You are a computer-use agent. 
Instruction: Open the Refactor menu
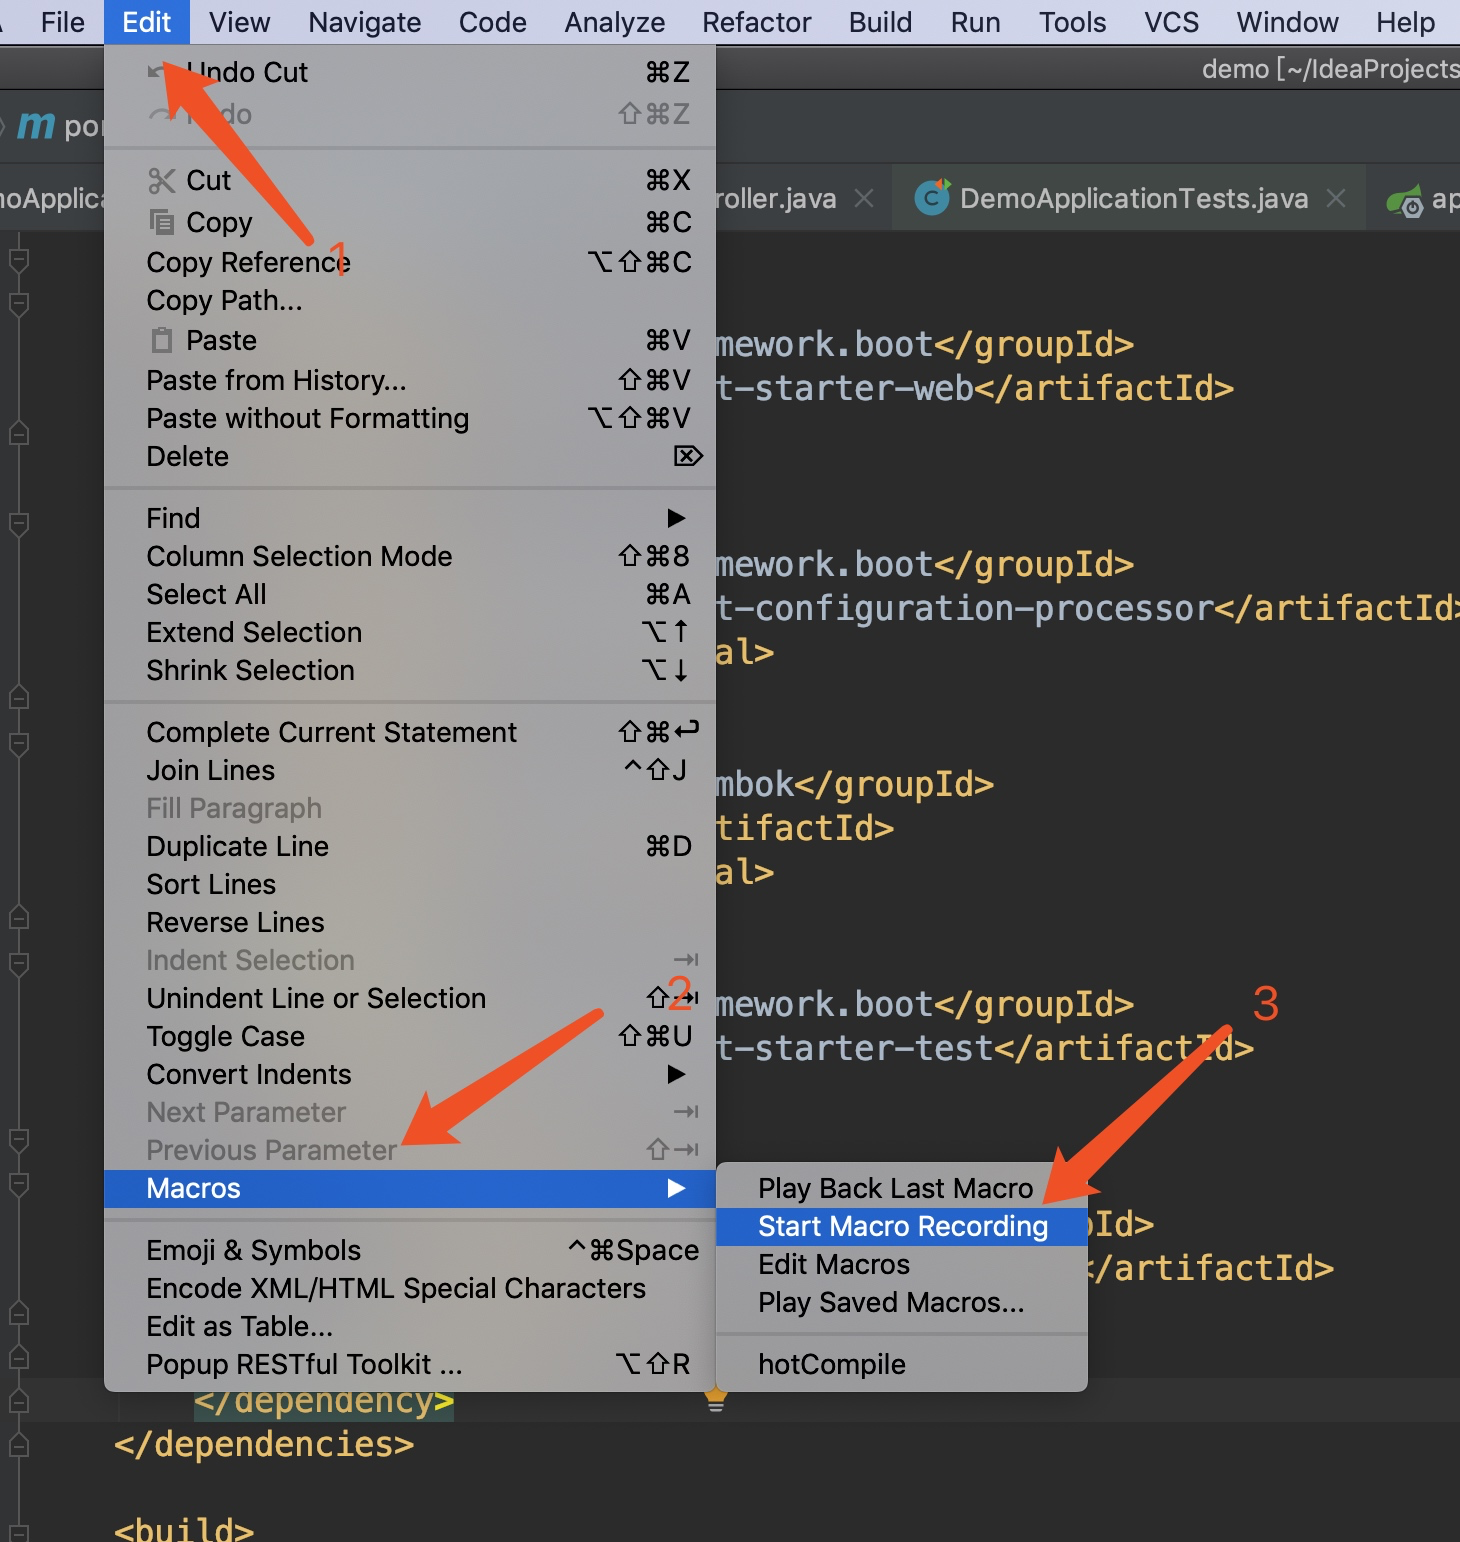click(757, 22)
